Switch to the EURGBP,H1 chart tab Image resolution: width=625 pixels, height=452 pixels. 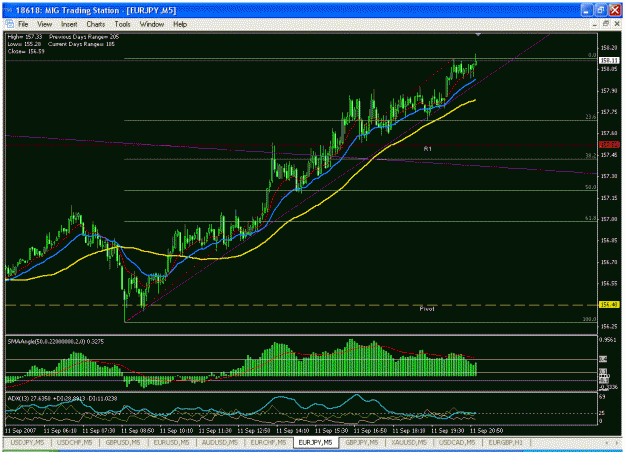coord(505,442)
